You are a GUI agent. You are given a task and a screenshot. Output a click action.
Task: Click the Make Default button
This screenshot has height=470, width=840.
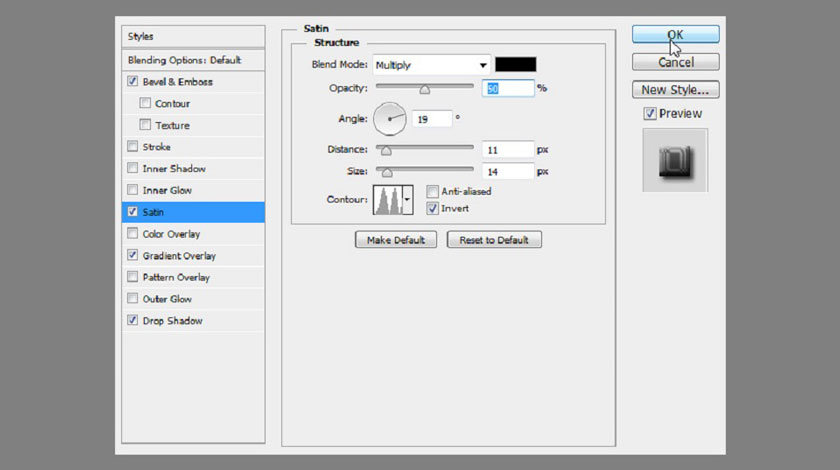[x=396, y=240]
